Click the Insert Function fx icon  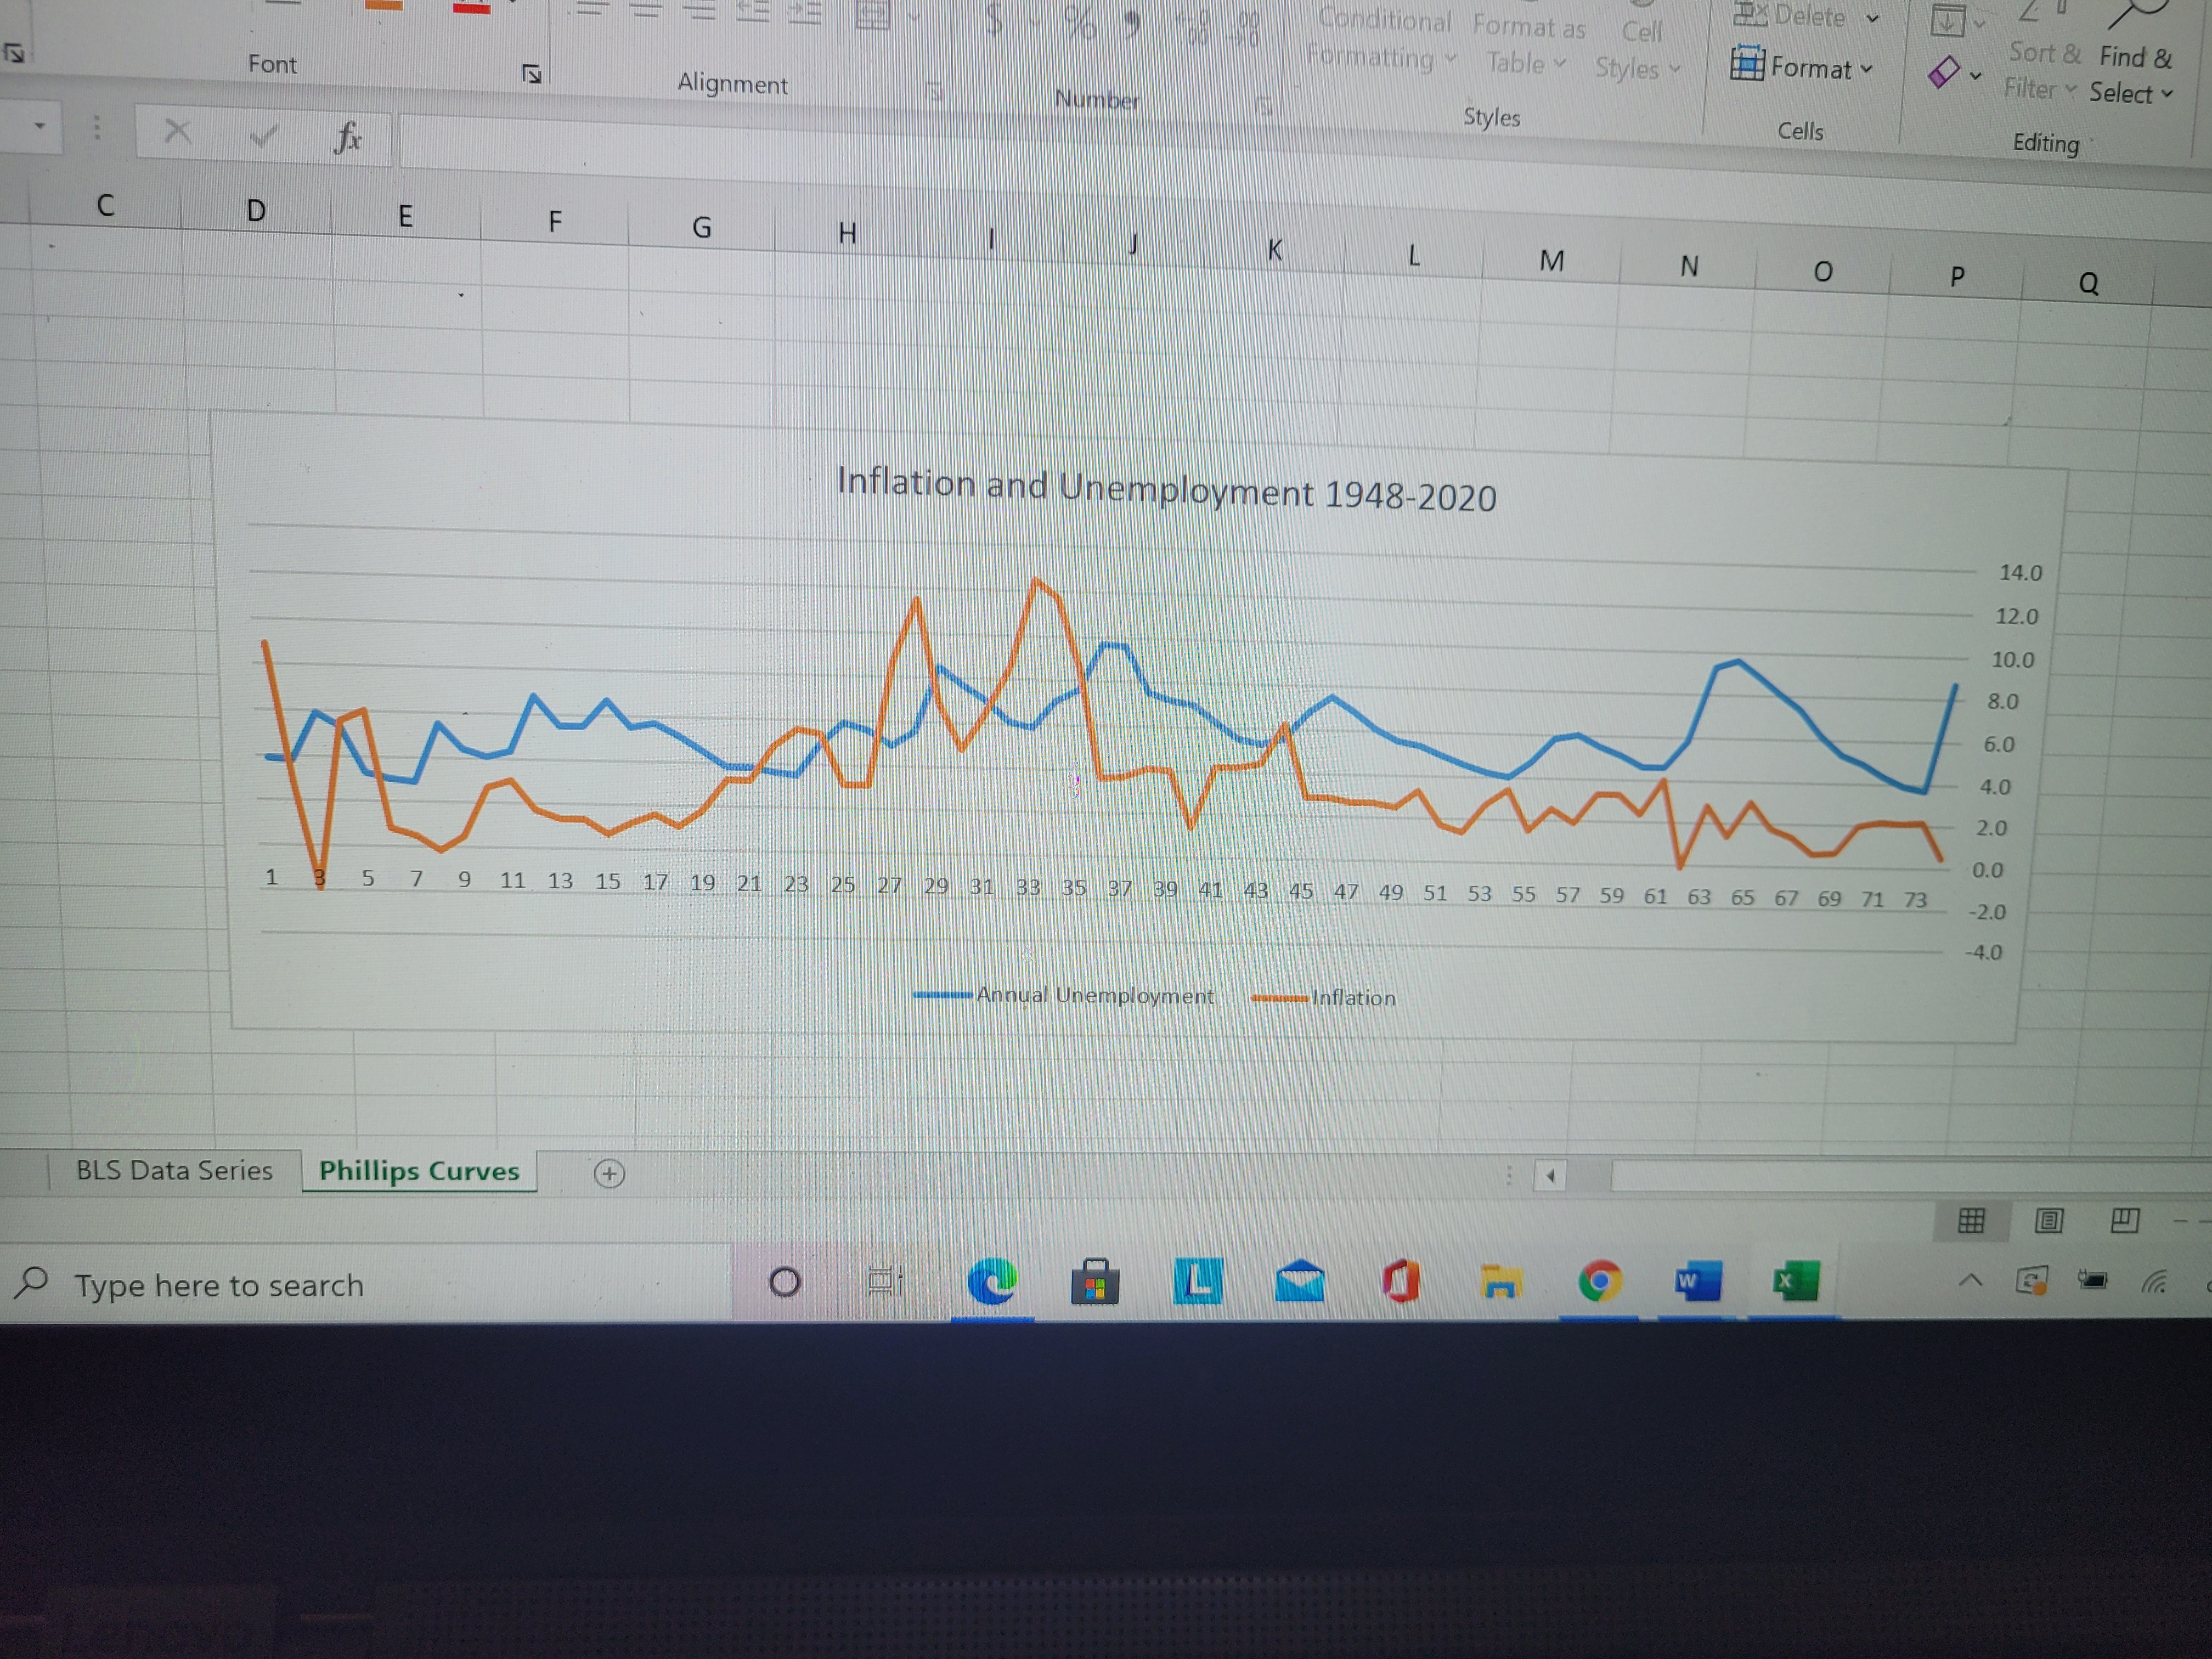(x=347, y=136)
